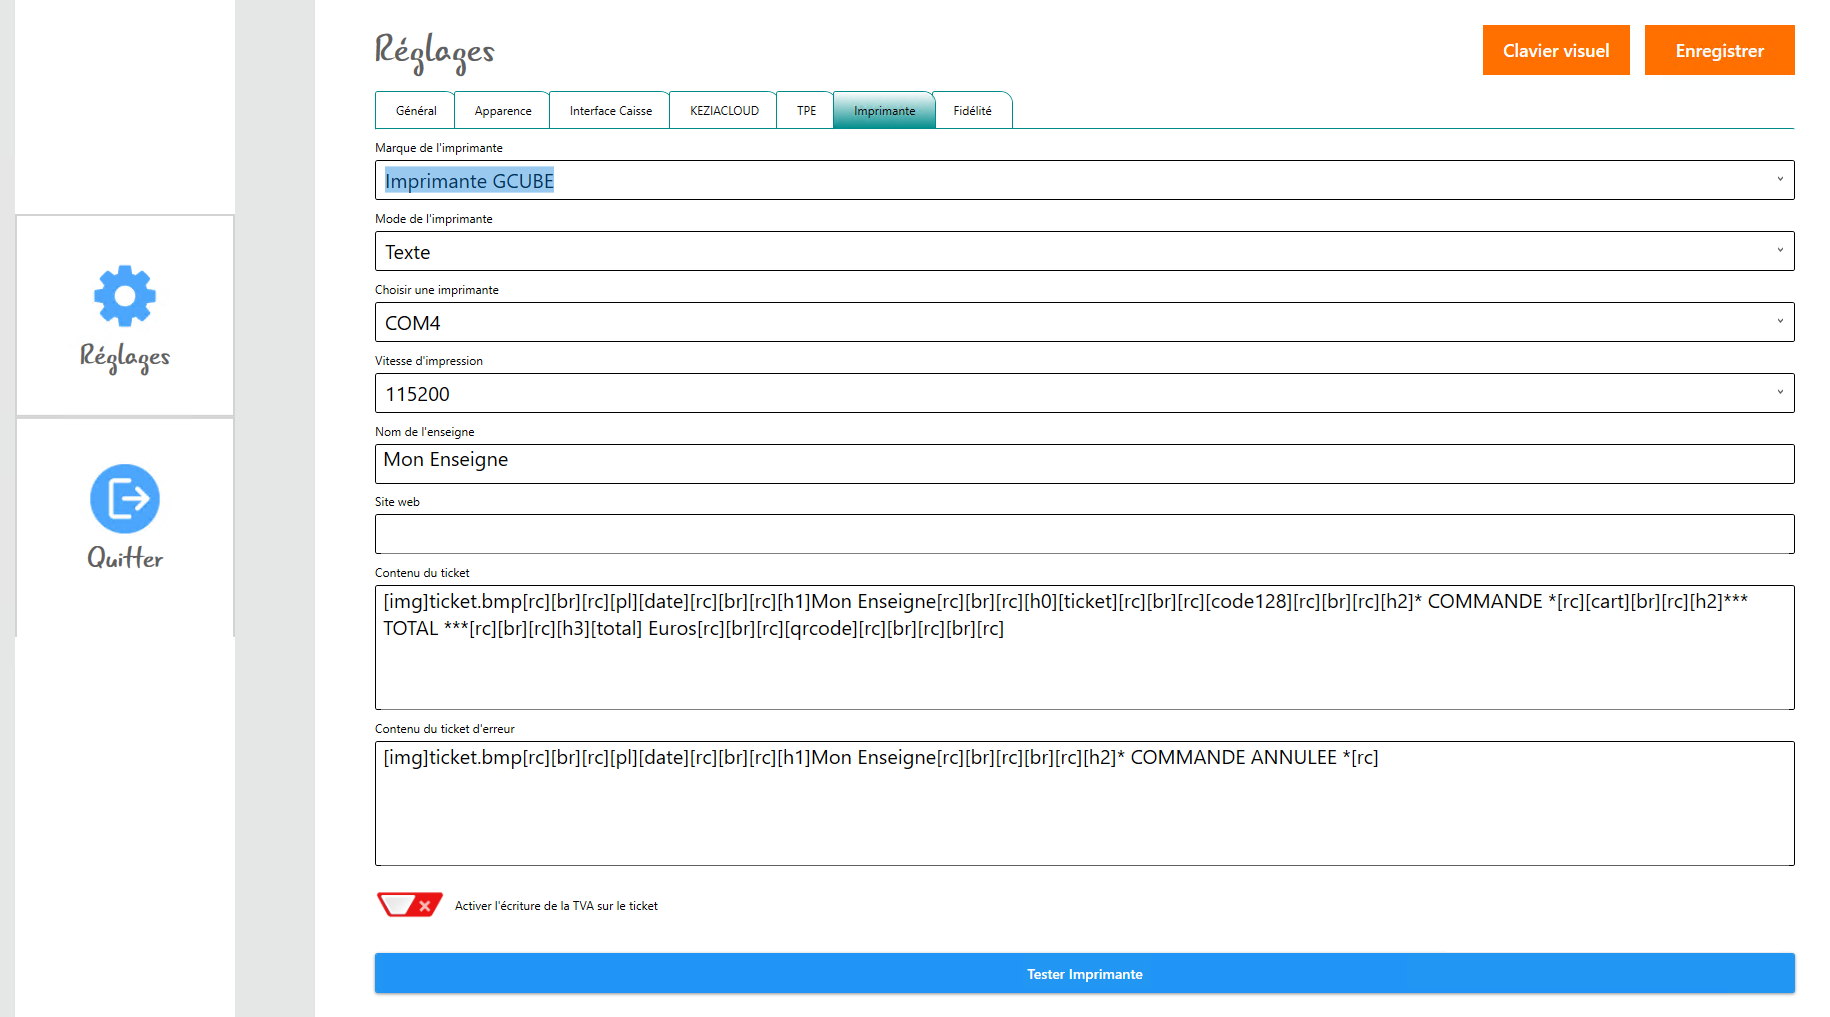Select the Interface Caisse tab

point(610,111)
